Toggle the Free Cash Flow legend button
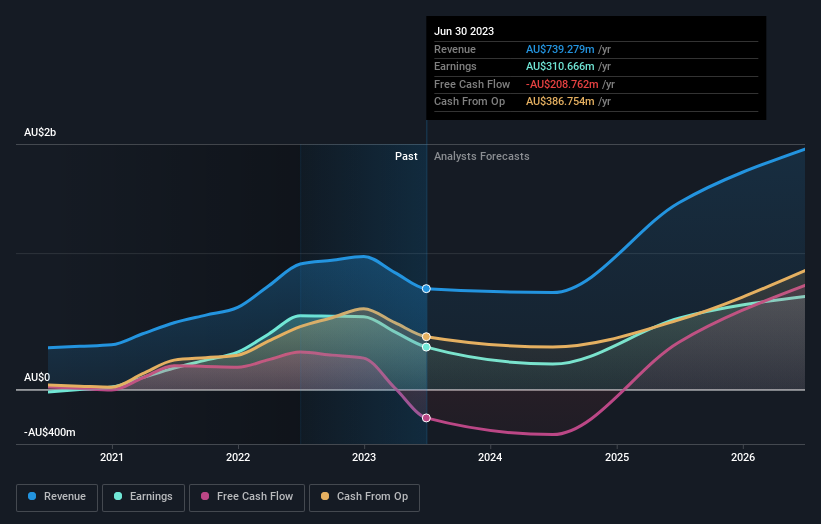This screenshot has width=821, height=524. [247, 497]
